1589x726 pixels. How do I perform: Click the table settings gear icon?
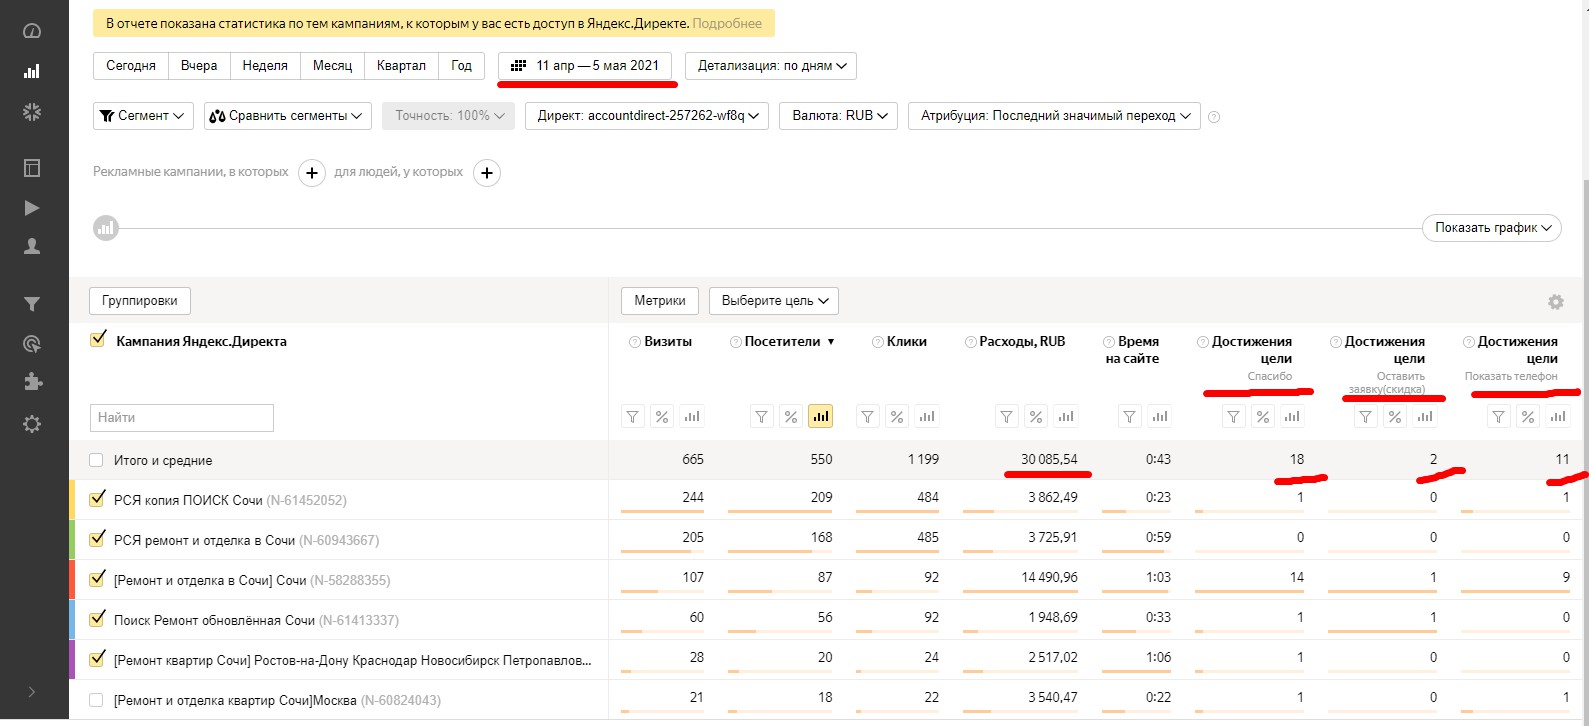(x=1555, y=302)
